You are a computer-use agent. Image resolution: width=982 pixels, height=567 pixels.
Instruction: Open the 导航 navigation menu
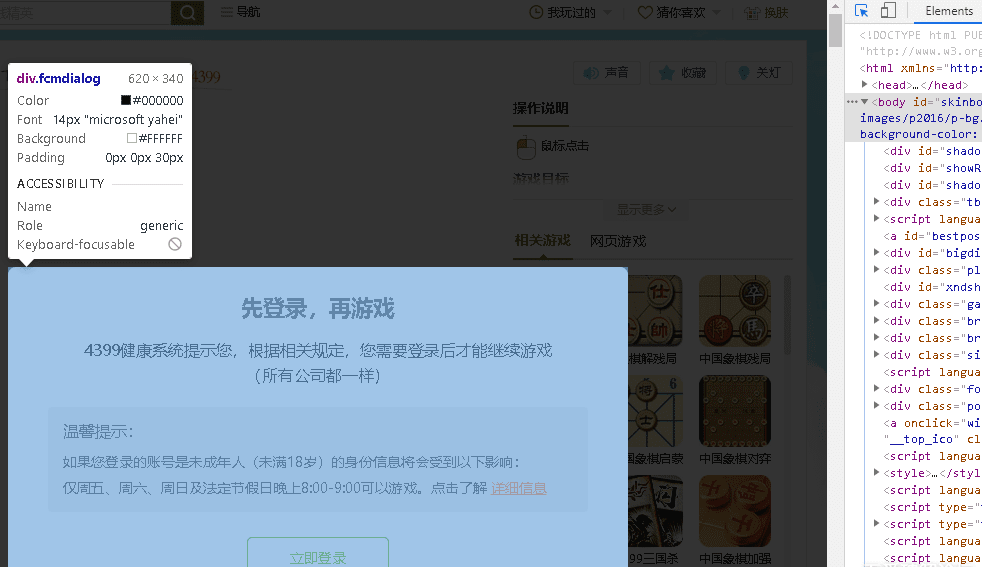[240, 12]
